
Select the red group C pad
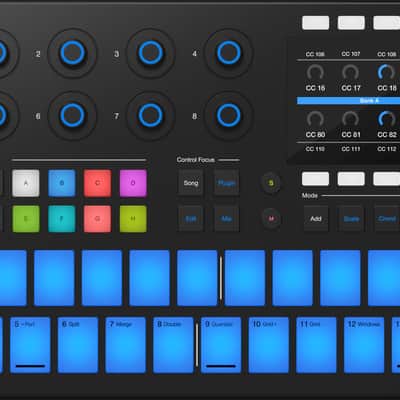coord(97,183)
